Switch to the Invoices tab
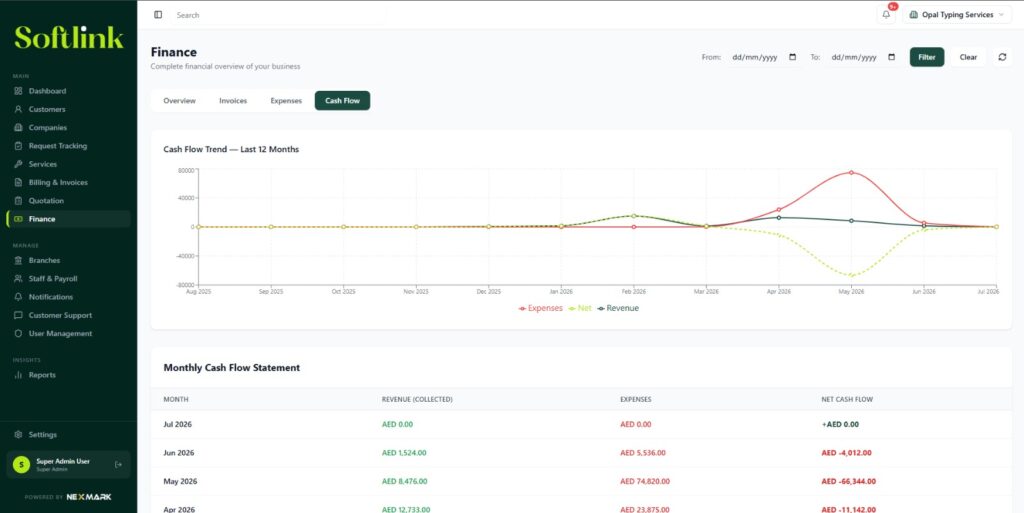This screenshot has height=513, width=1024. pos(233,101)
